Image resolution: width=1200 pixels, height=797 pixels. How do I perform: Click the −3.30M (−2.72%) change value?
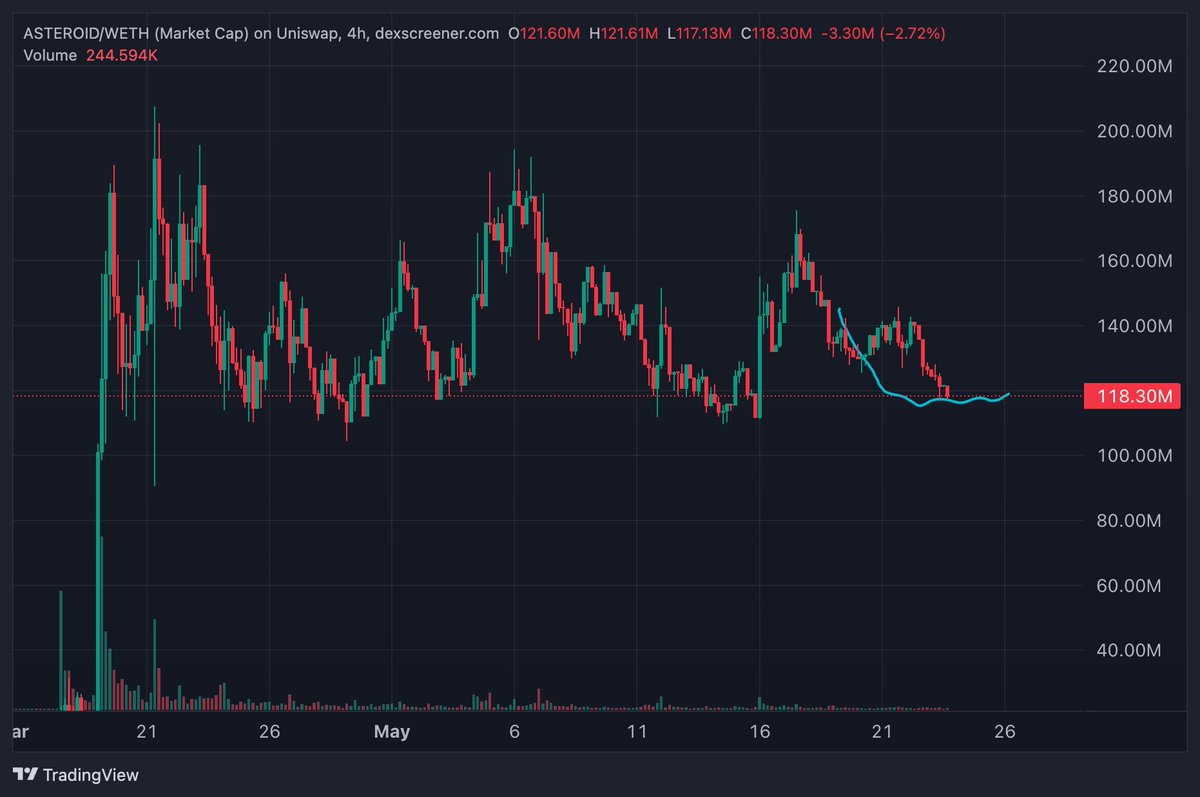883,33
